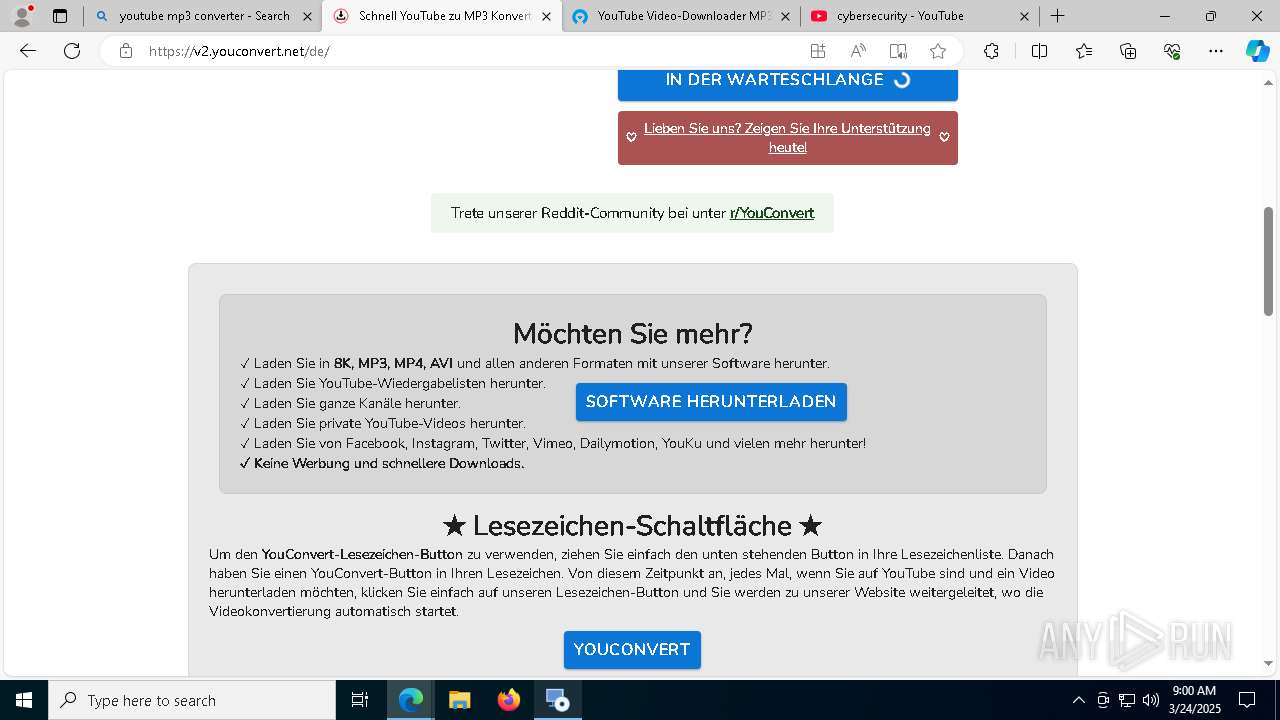Click the Laden Sie private YouTube-Videos herunter line
The image size is (1280, 720).
[x=383, y=423]
